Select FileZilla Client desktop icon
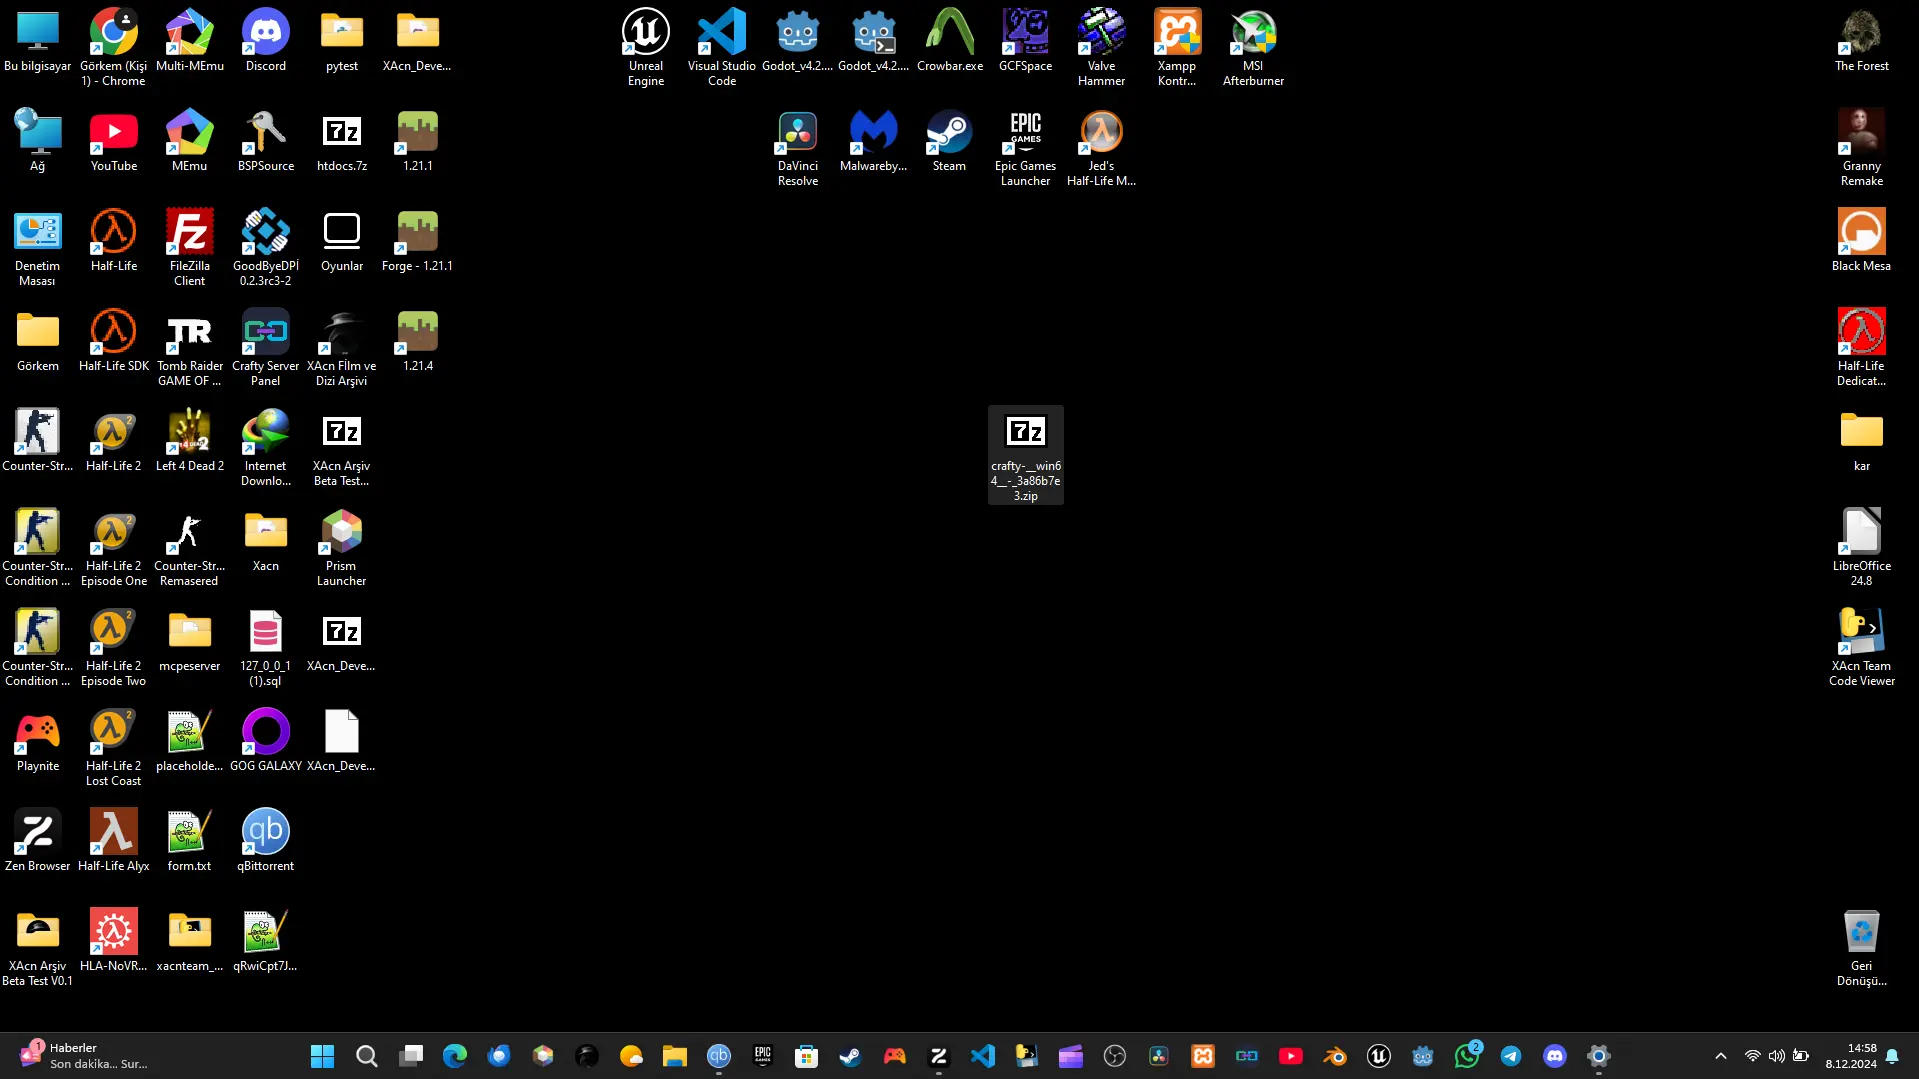This screenshot has height=1079, width=1919. click(x=189, y=247)
